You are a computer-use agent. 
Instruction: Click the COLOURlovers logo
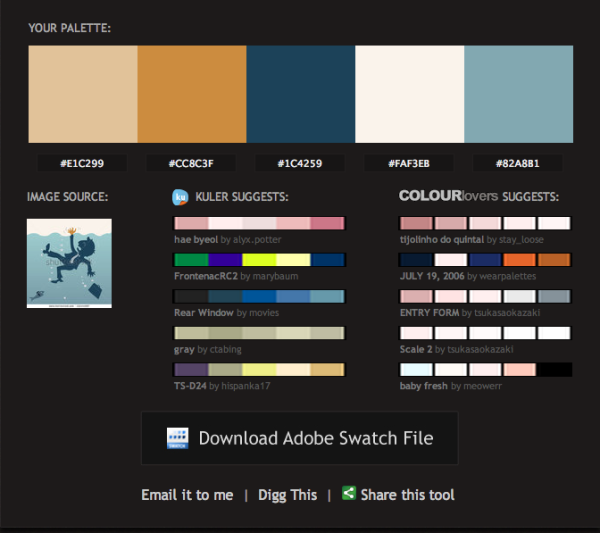(x=448, y=196)
